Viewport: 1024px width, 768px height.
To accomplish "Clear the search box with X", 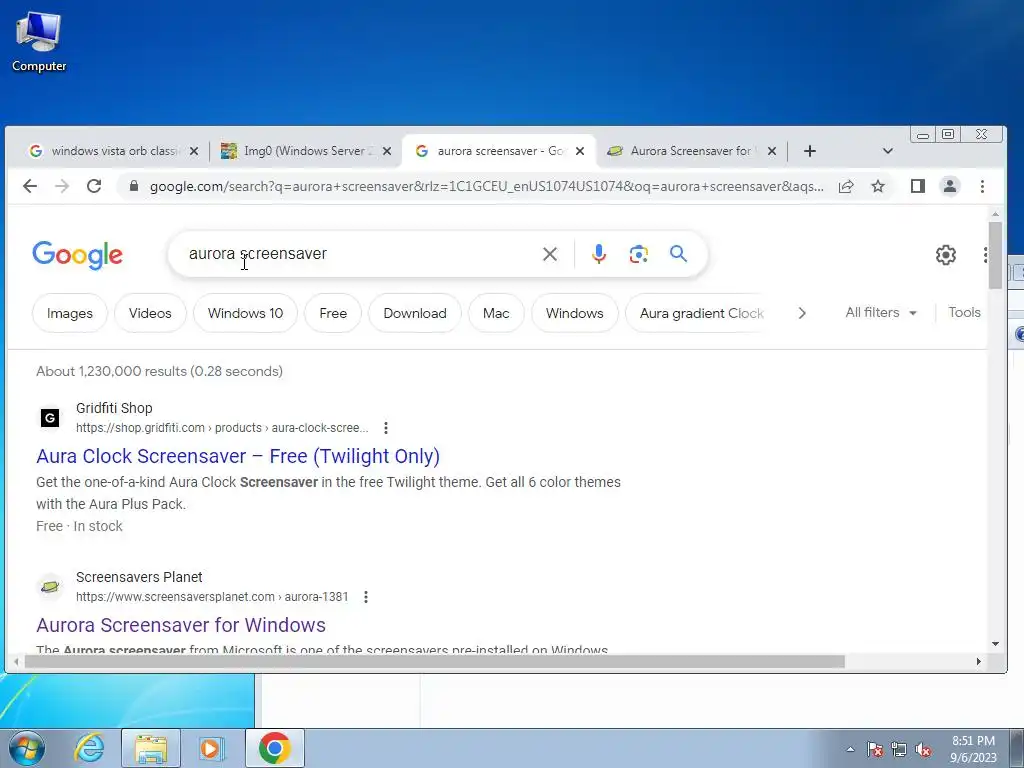I will (550, 254).
